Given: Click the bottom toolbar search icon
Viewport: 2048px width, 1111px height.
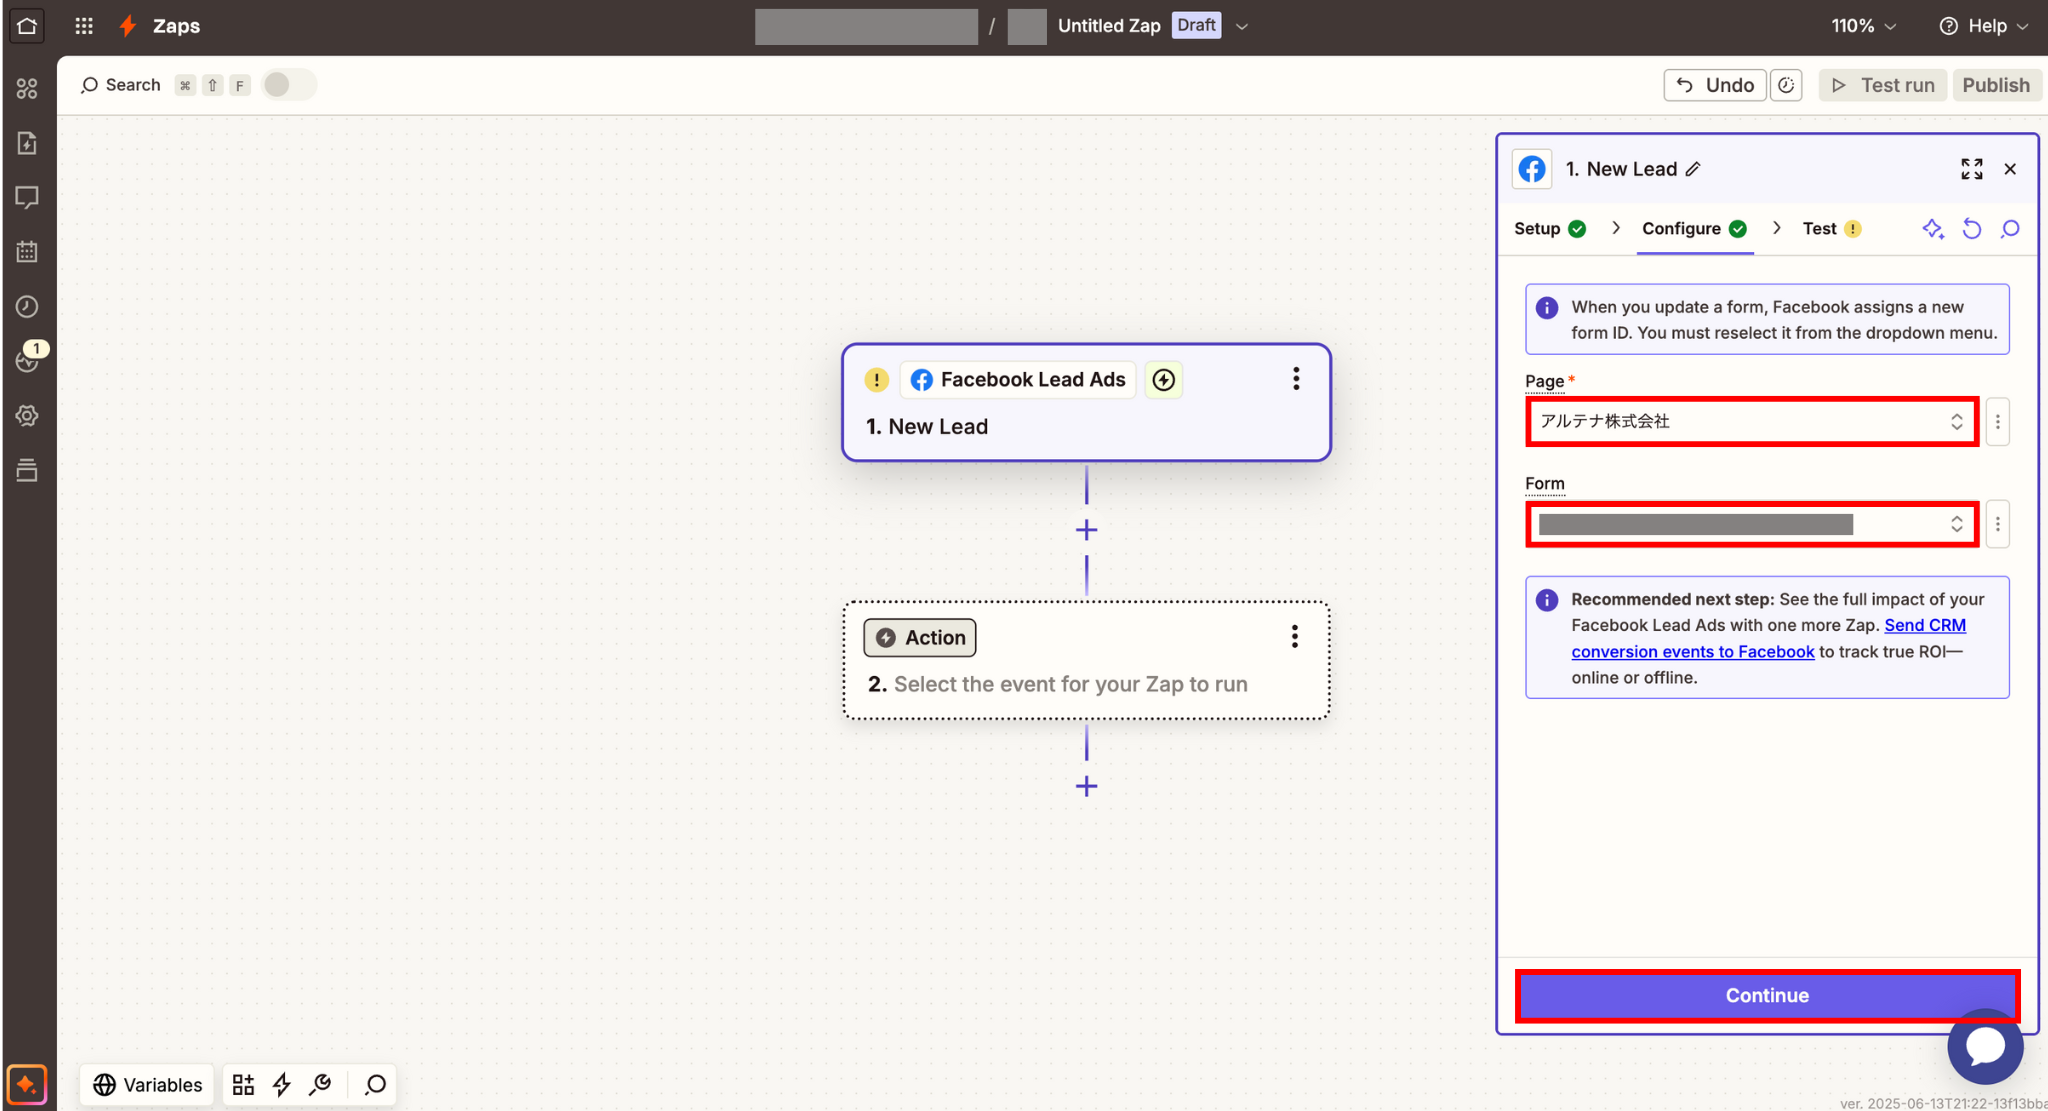Looking at the screenshot, I should tap(375, 1085).
